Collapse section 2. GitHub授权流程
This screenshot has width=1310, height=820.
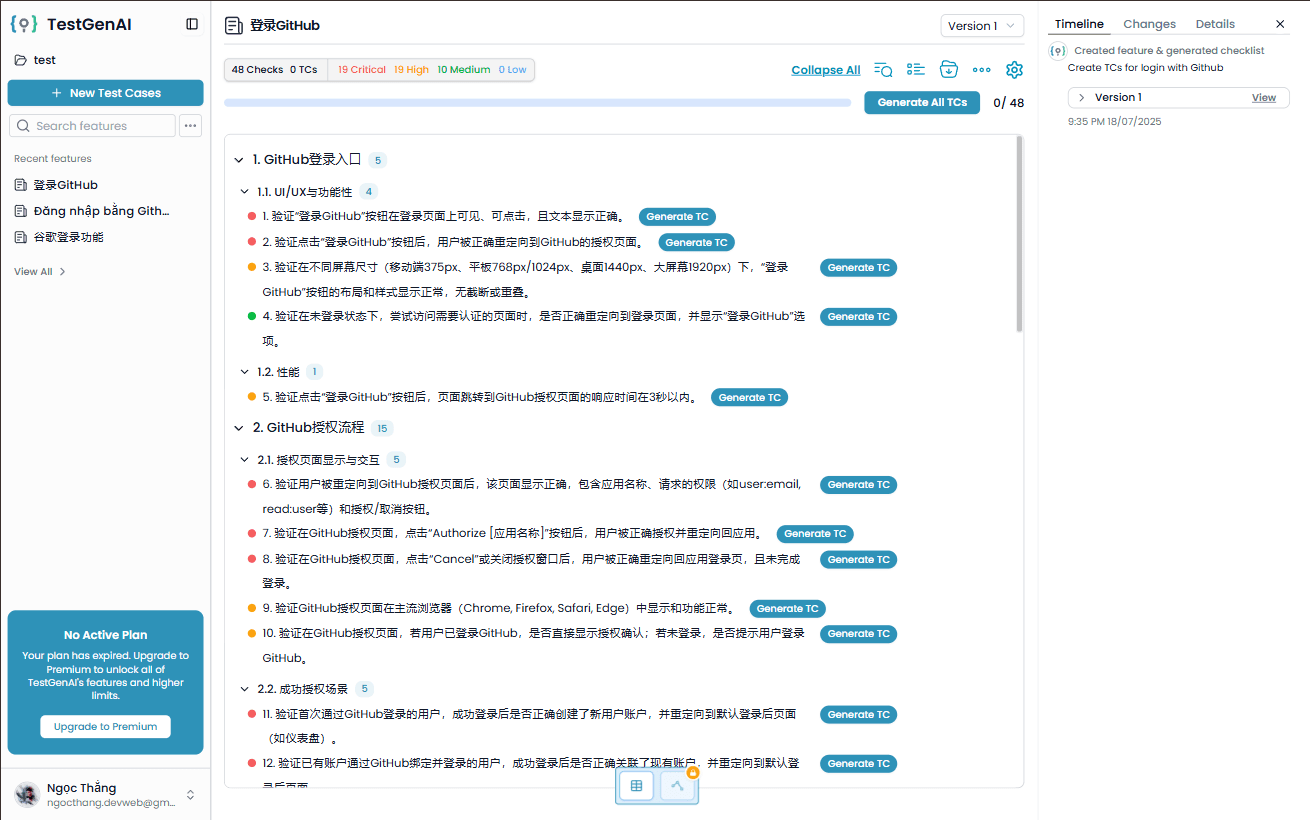point(239,428)
